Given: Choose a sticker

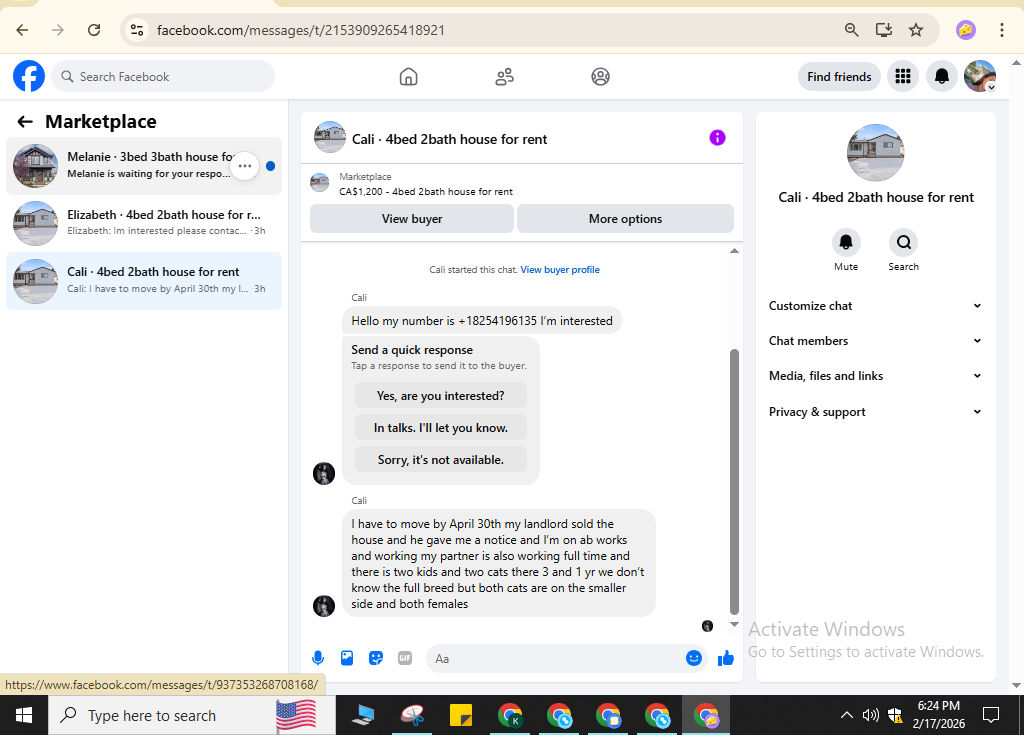Looking at the screenshot, I should (x=376, y=658).
